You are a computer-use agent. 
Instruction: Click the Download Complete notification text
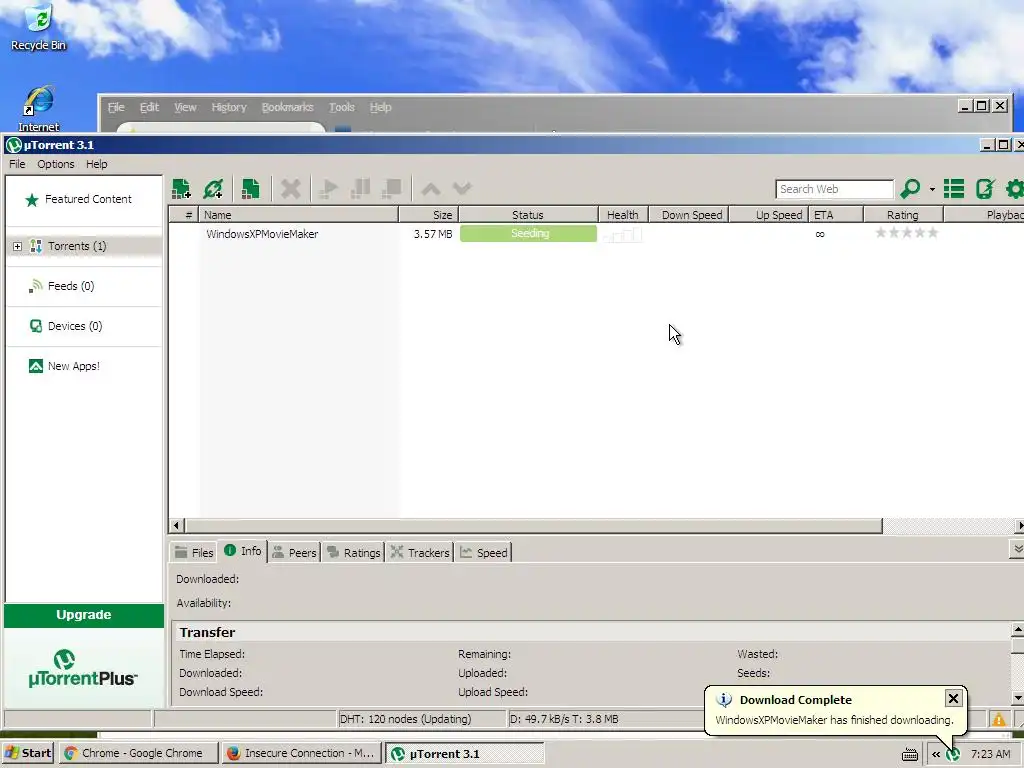835,720
